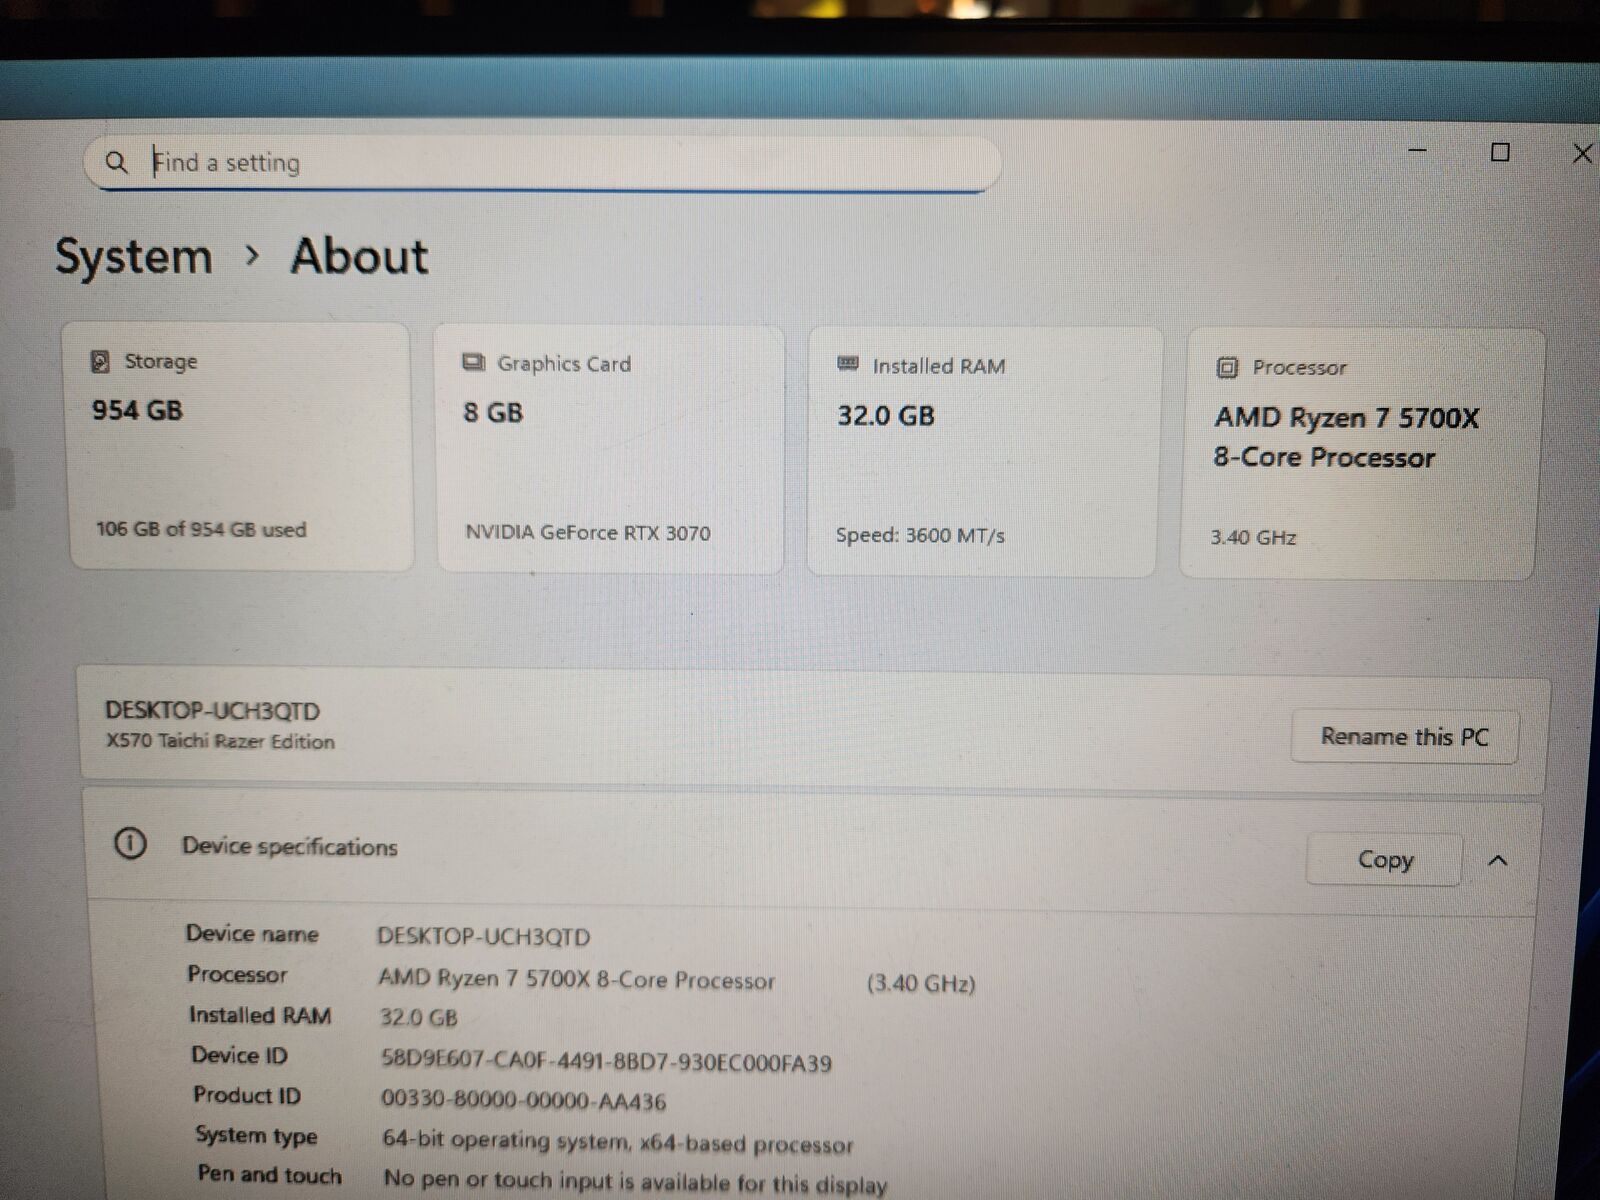The height and width of the screenshot is (1200, 1600).
Task: Click the breadcrumb chevron after System
Action: (252, 256)
